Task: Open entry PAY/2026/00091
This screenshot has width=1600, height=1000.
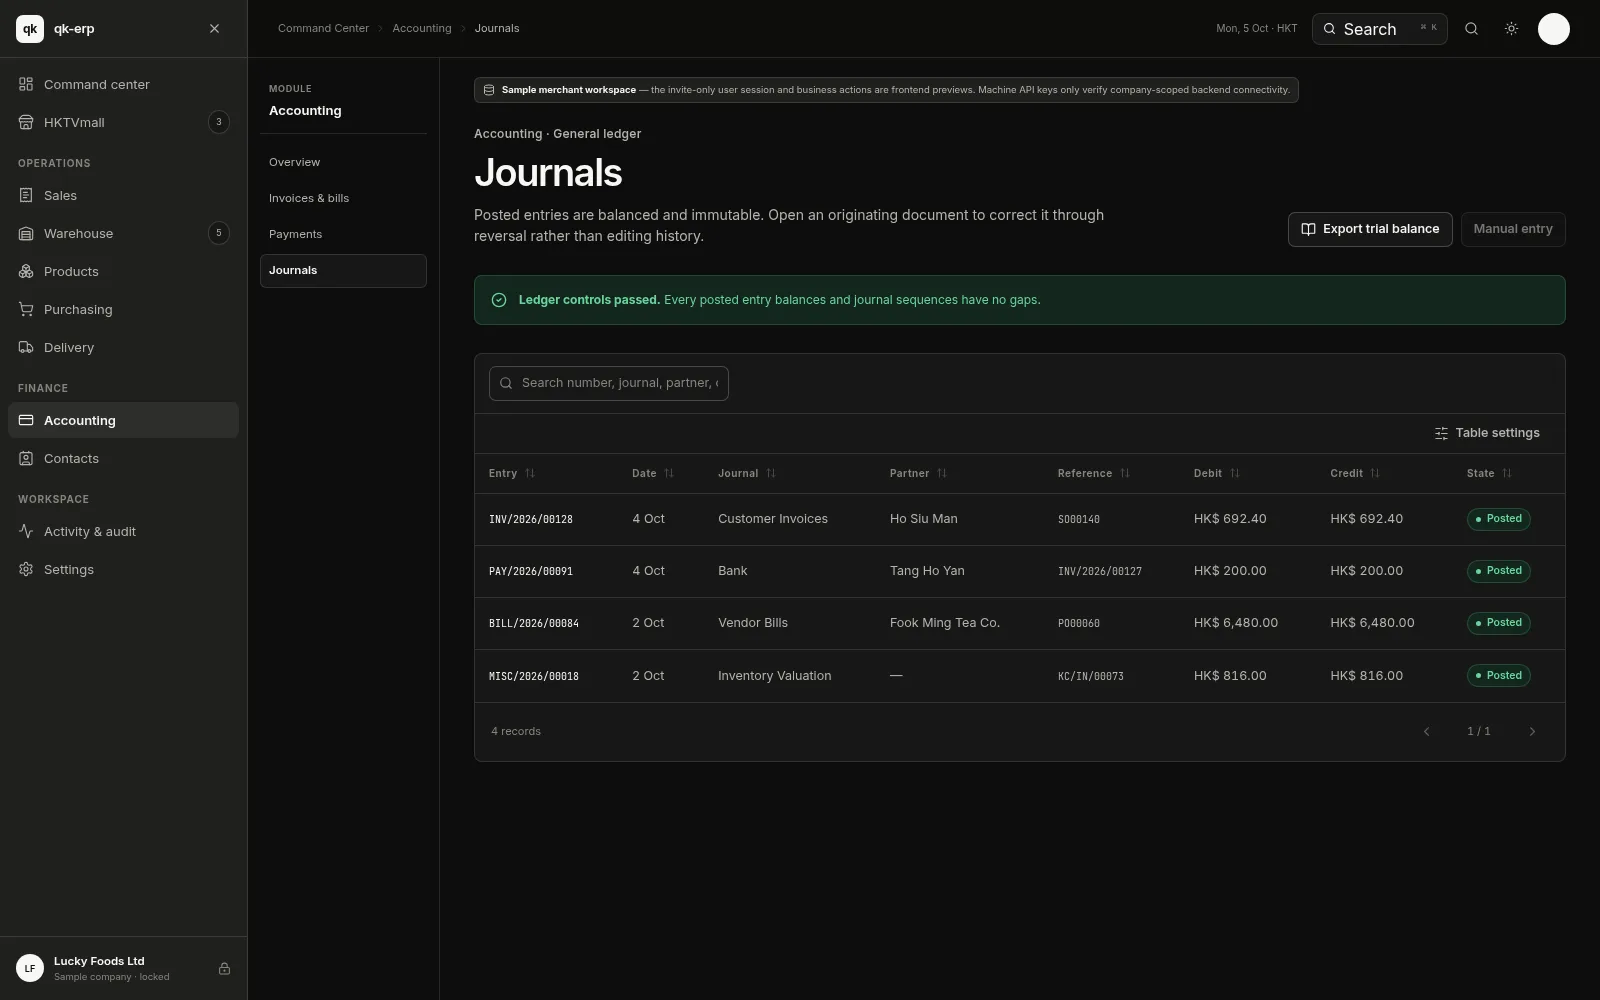Action: [x=531, y=571]
